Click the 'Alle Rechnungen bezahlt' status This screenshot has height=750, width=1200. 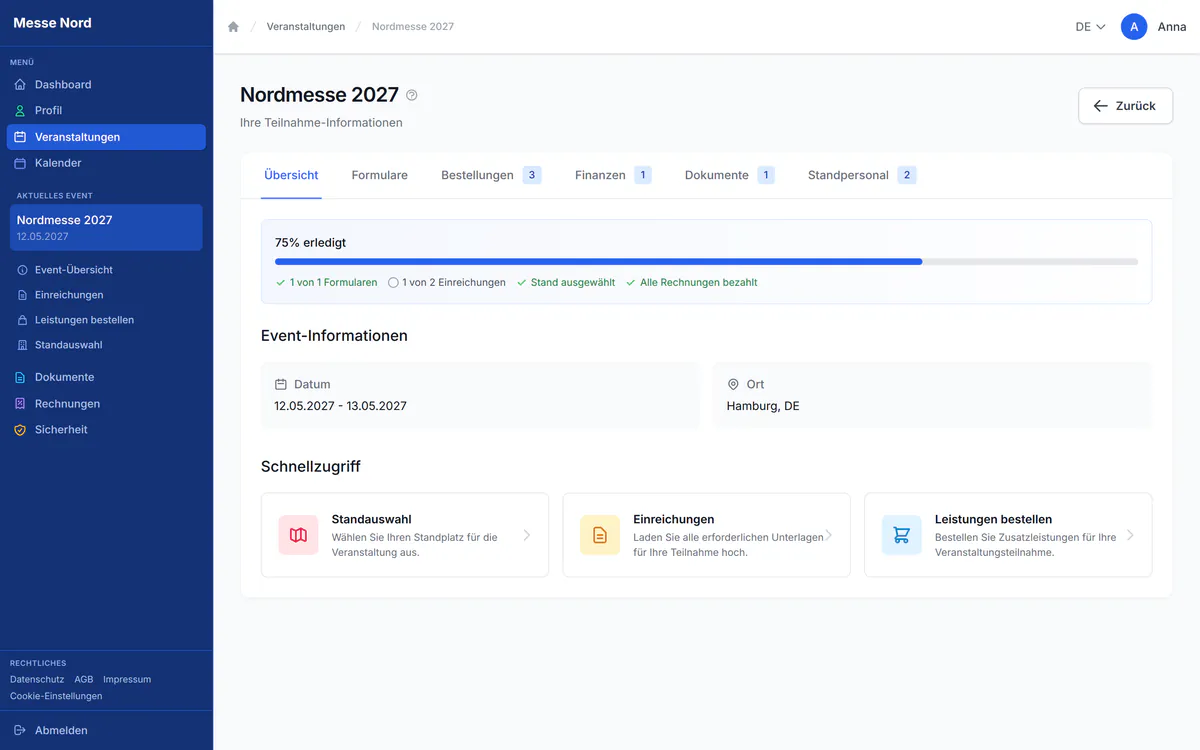[691, 283]
